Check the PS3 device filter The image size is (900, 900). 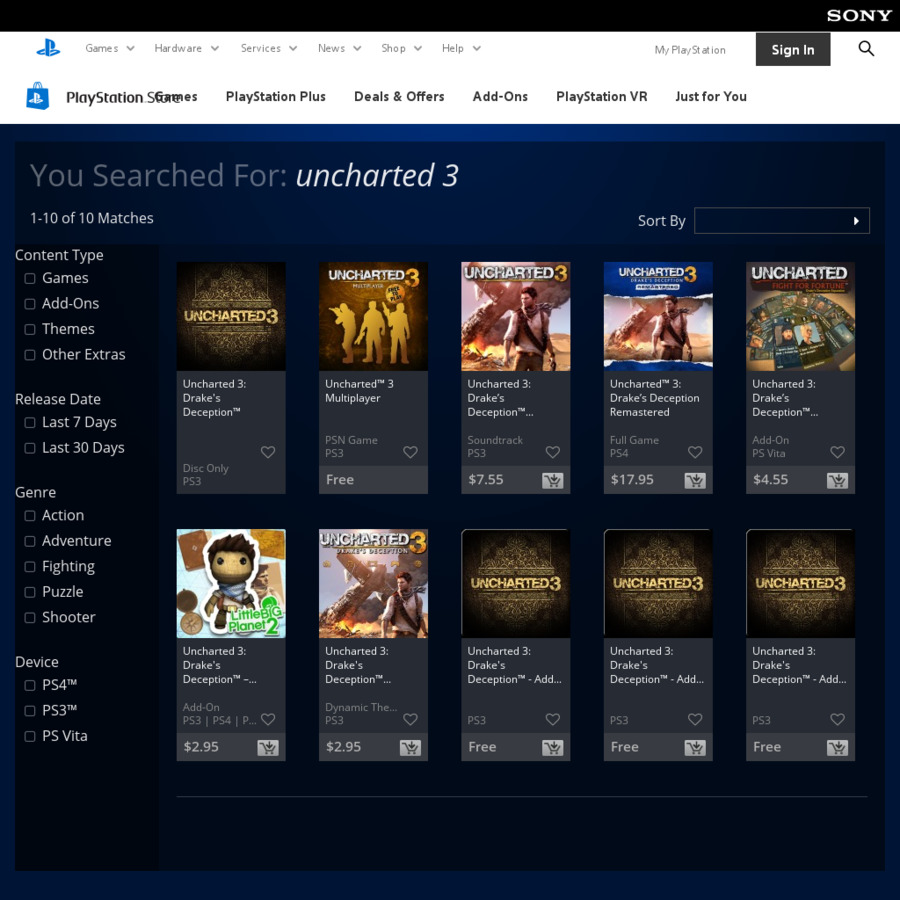pos(30,711)
